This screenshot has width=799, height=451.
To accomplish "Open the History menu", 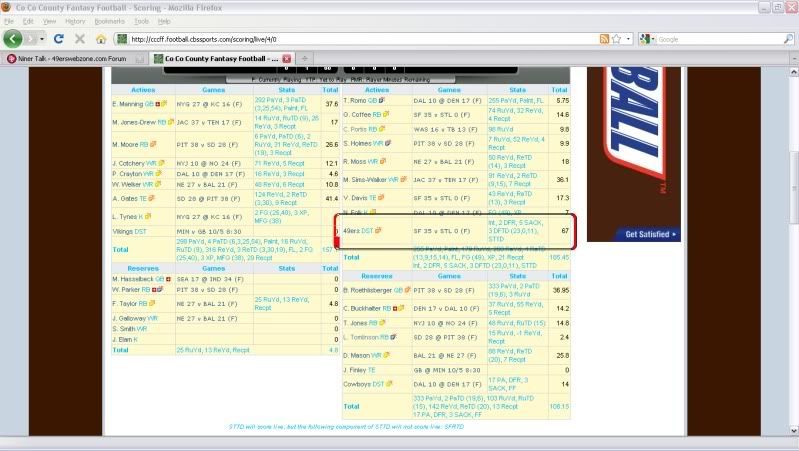I will tap(75, 21).
